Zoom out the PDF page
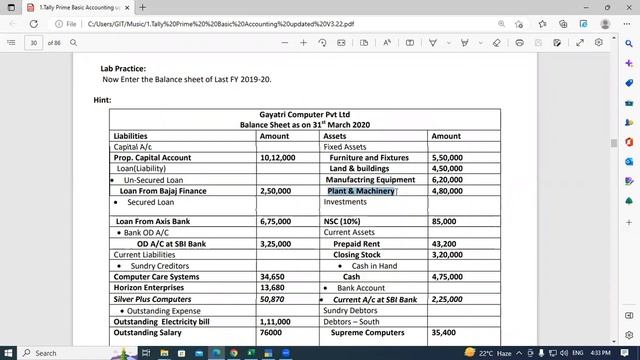The width and height of the screenshot is (640, 360). (x=284, y=42)
